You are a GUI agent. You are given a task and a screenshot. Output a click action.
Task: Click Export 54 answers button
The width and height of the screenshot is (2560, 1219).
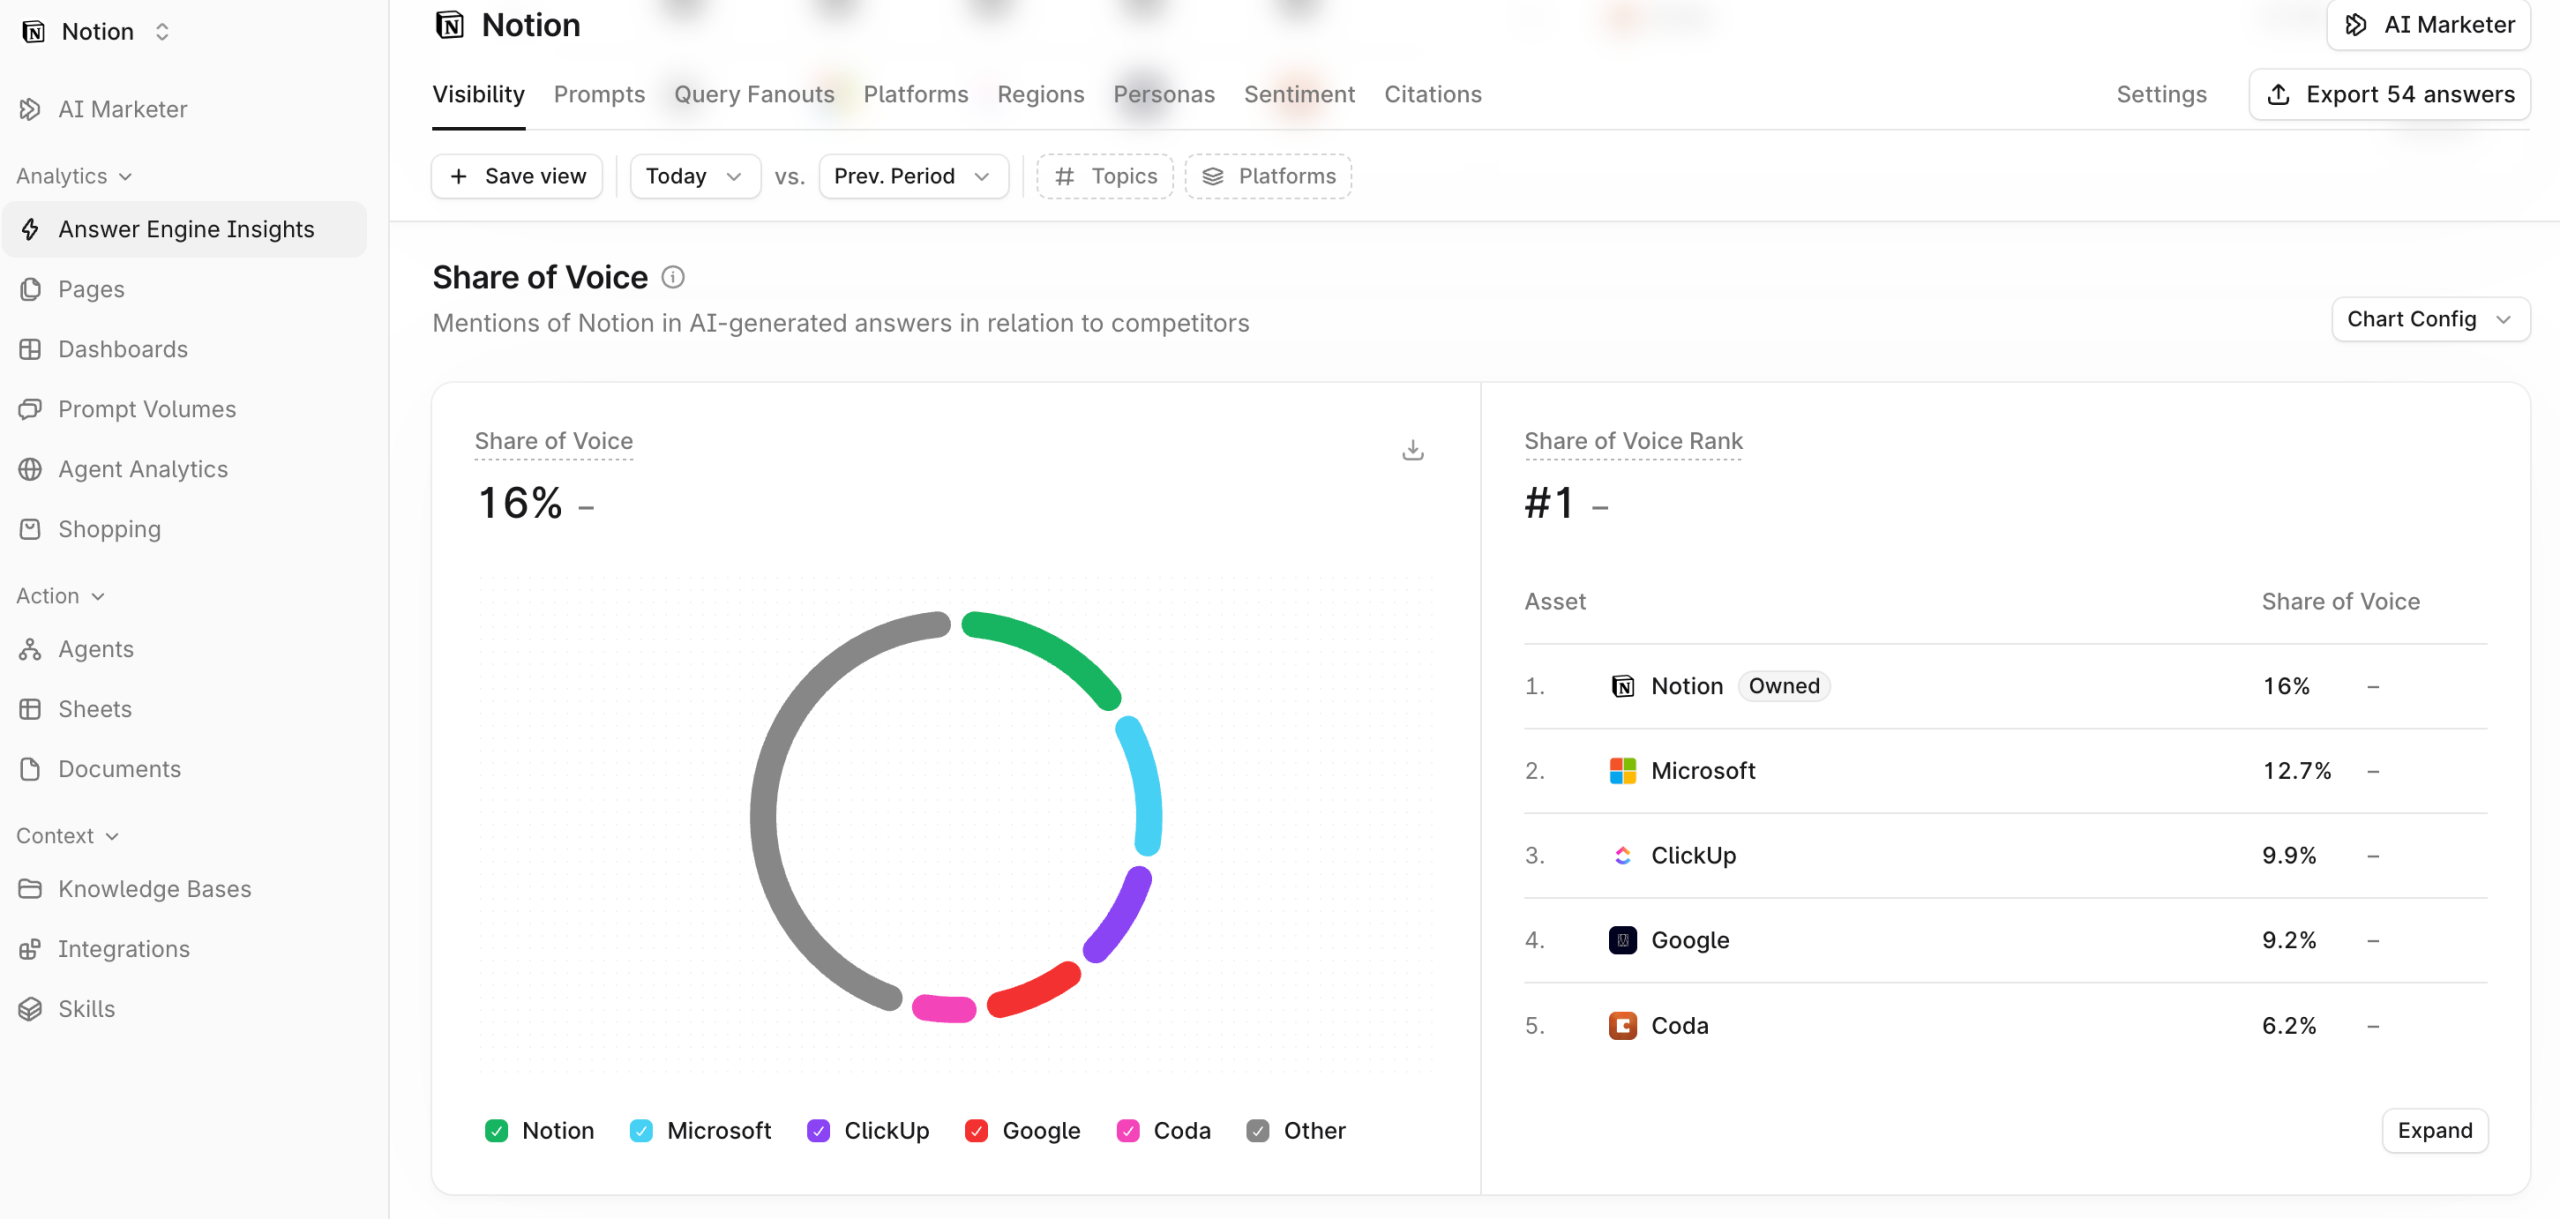coord(2390,94)
